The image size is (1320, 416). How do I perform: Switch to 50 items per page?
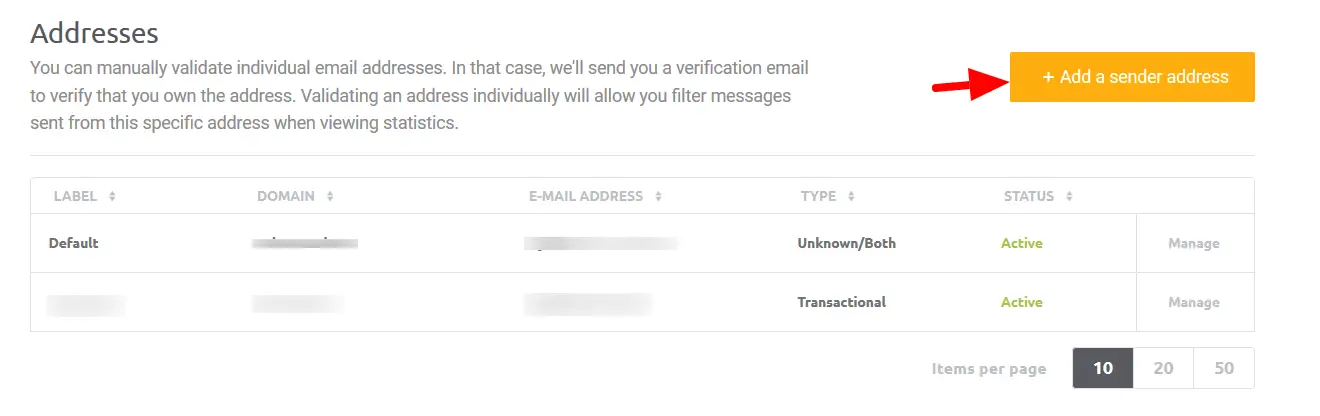pyautogui.click(x=1224, y=368)
